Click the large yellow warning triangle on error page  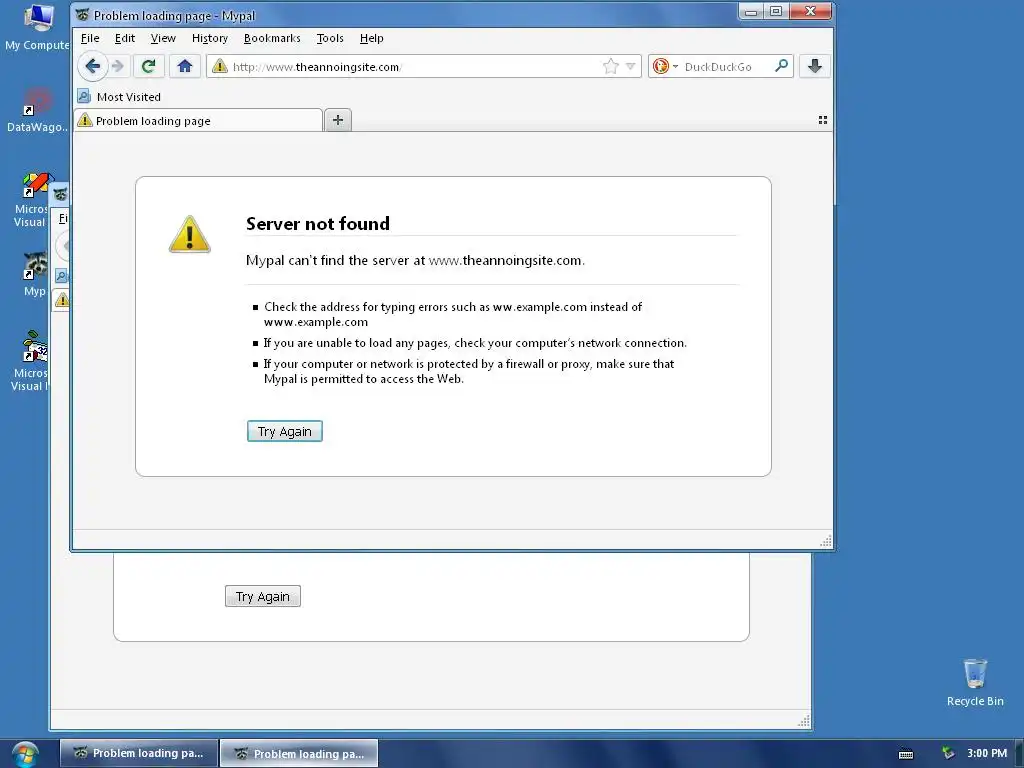coord(189,234)
